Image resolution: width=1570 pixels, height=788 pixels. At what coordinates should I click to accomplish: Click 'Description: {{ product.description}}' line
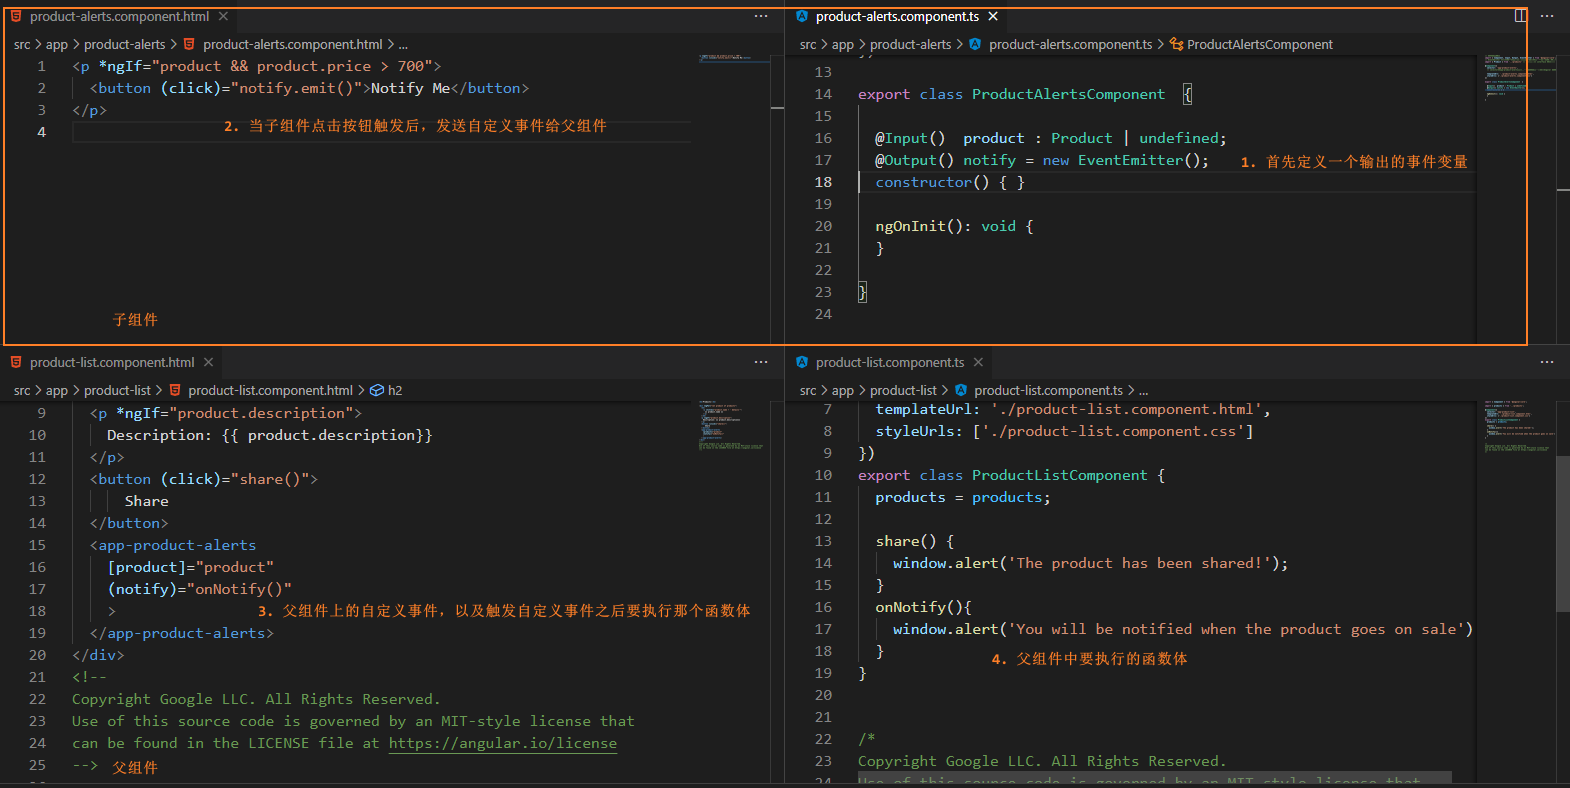tap(270, 435)
